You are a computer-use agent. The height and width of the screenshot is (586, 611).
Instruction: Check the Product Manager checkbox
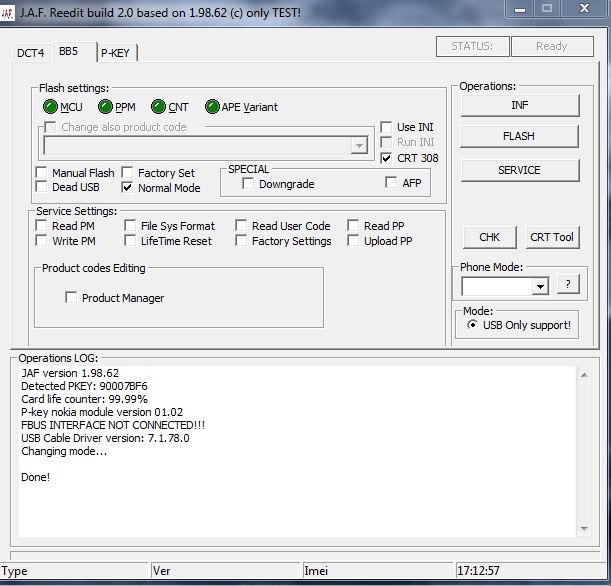click(x=71, y=297)
